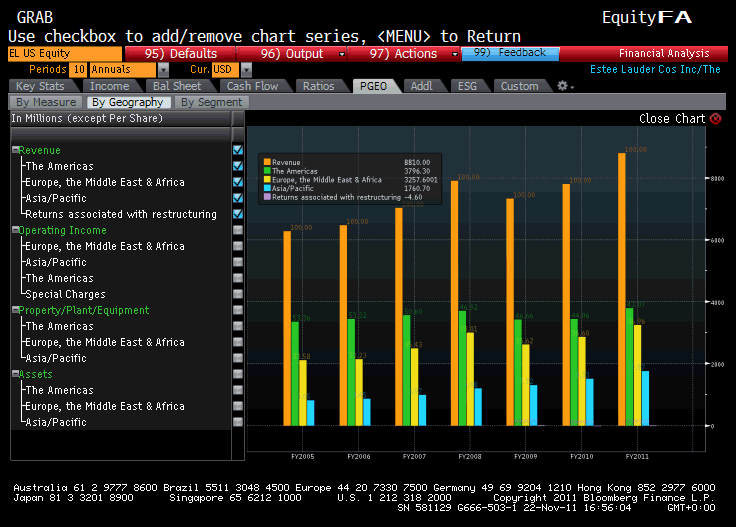Uncheck the Revenue series checkbox
This screenshot has width=736, height=527.
coord(238,150)
